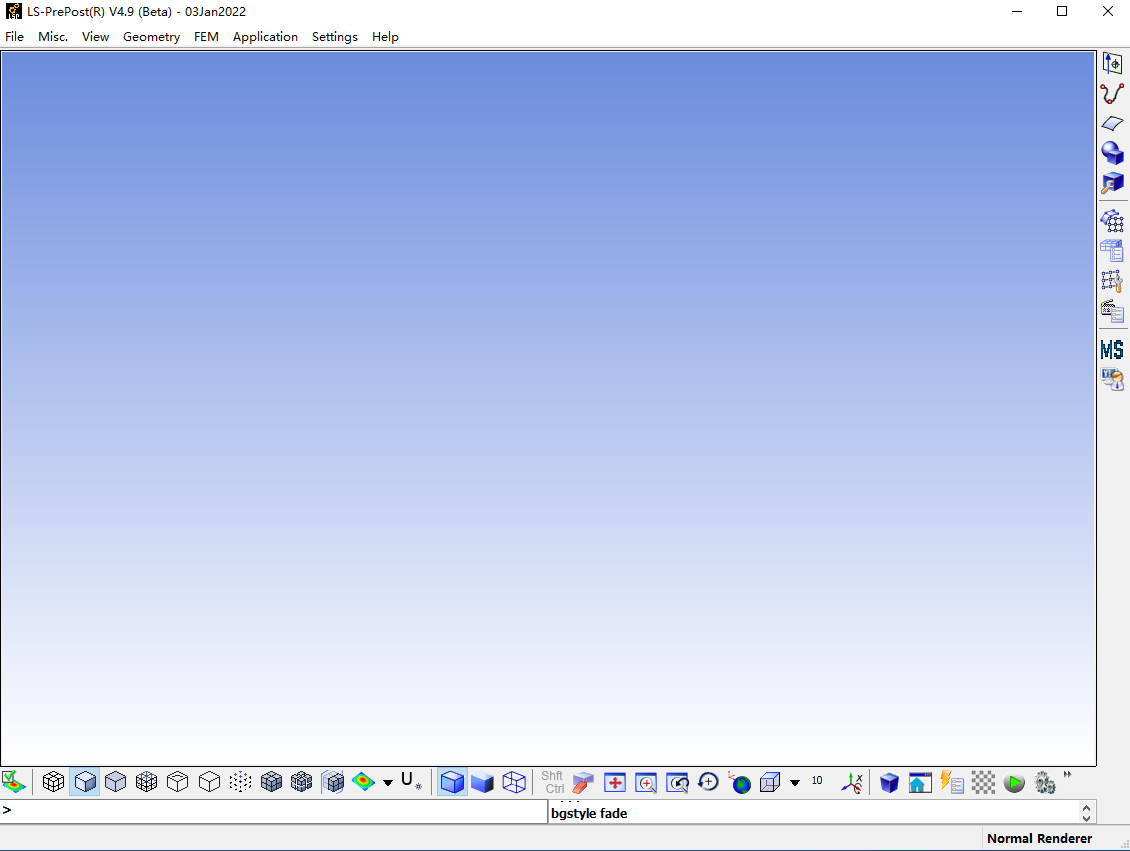The width and height of the screenshot is (1130, 851).
Task: Click the green play animate icon
Action: (1014, 782)
